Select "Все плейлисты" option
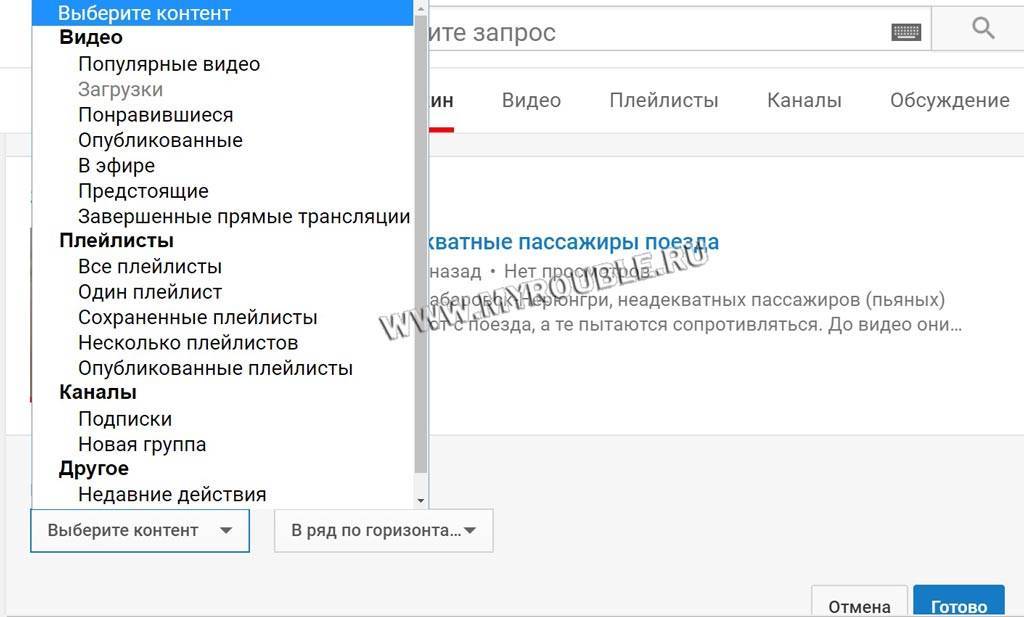 [x=150, y=267]
